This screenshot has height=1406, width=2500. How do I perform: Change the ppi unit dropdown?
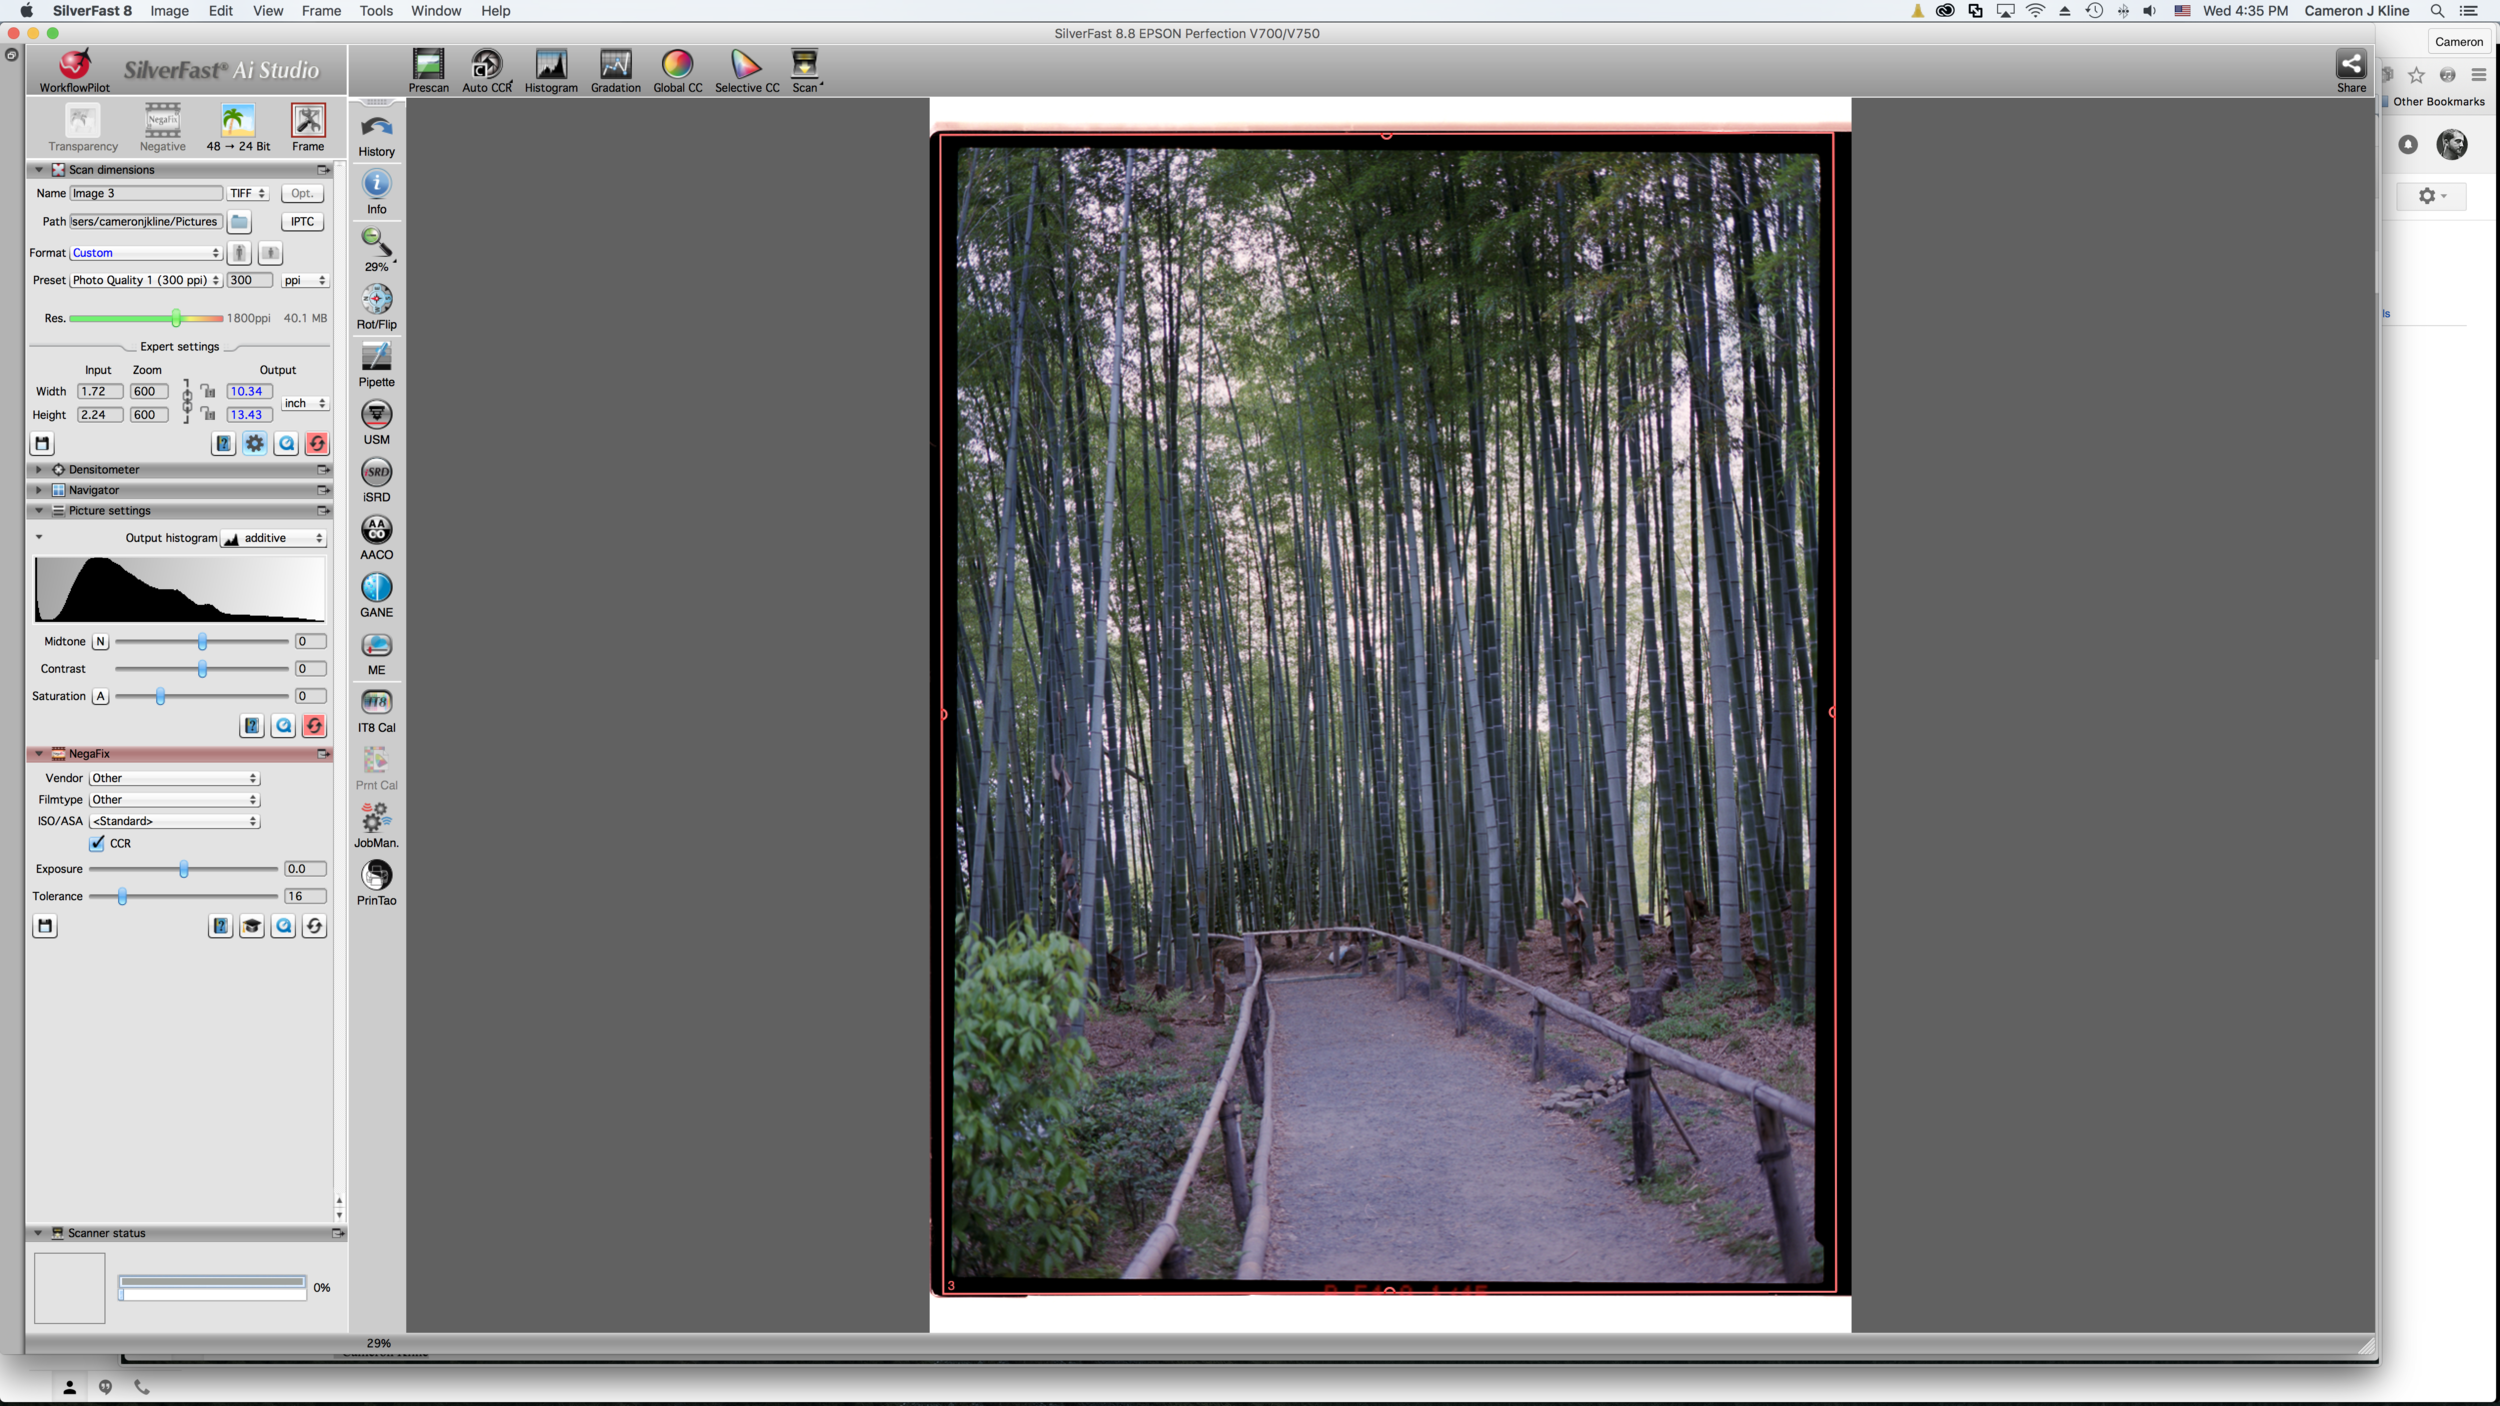(305, 280)
